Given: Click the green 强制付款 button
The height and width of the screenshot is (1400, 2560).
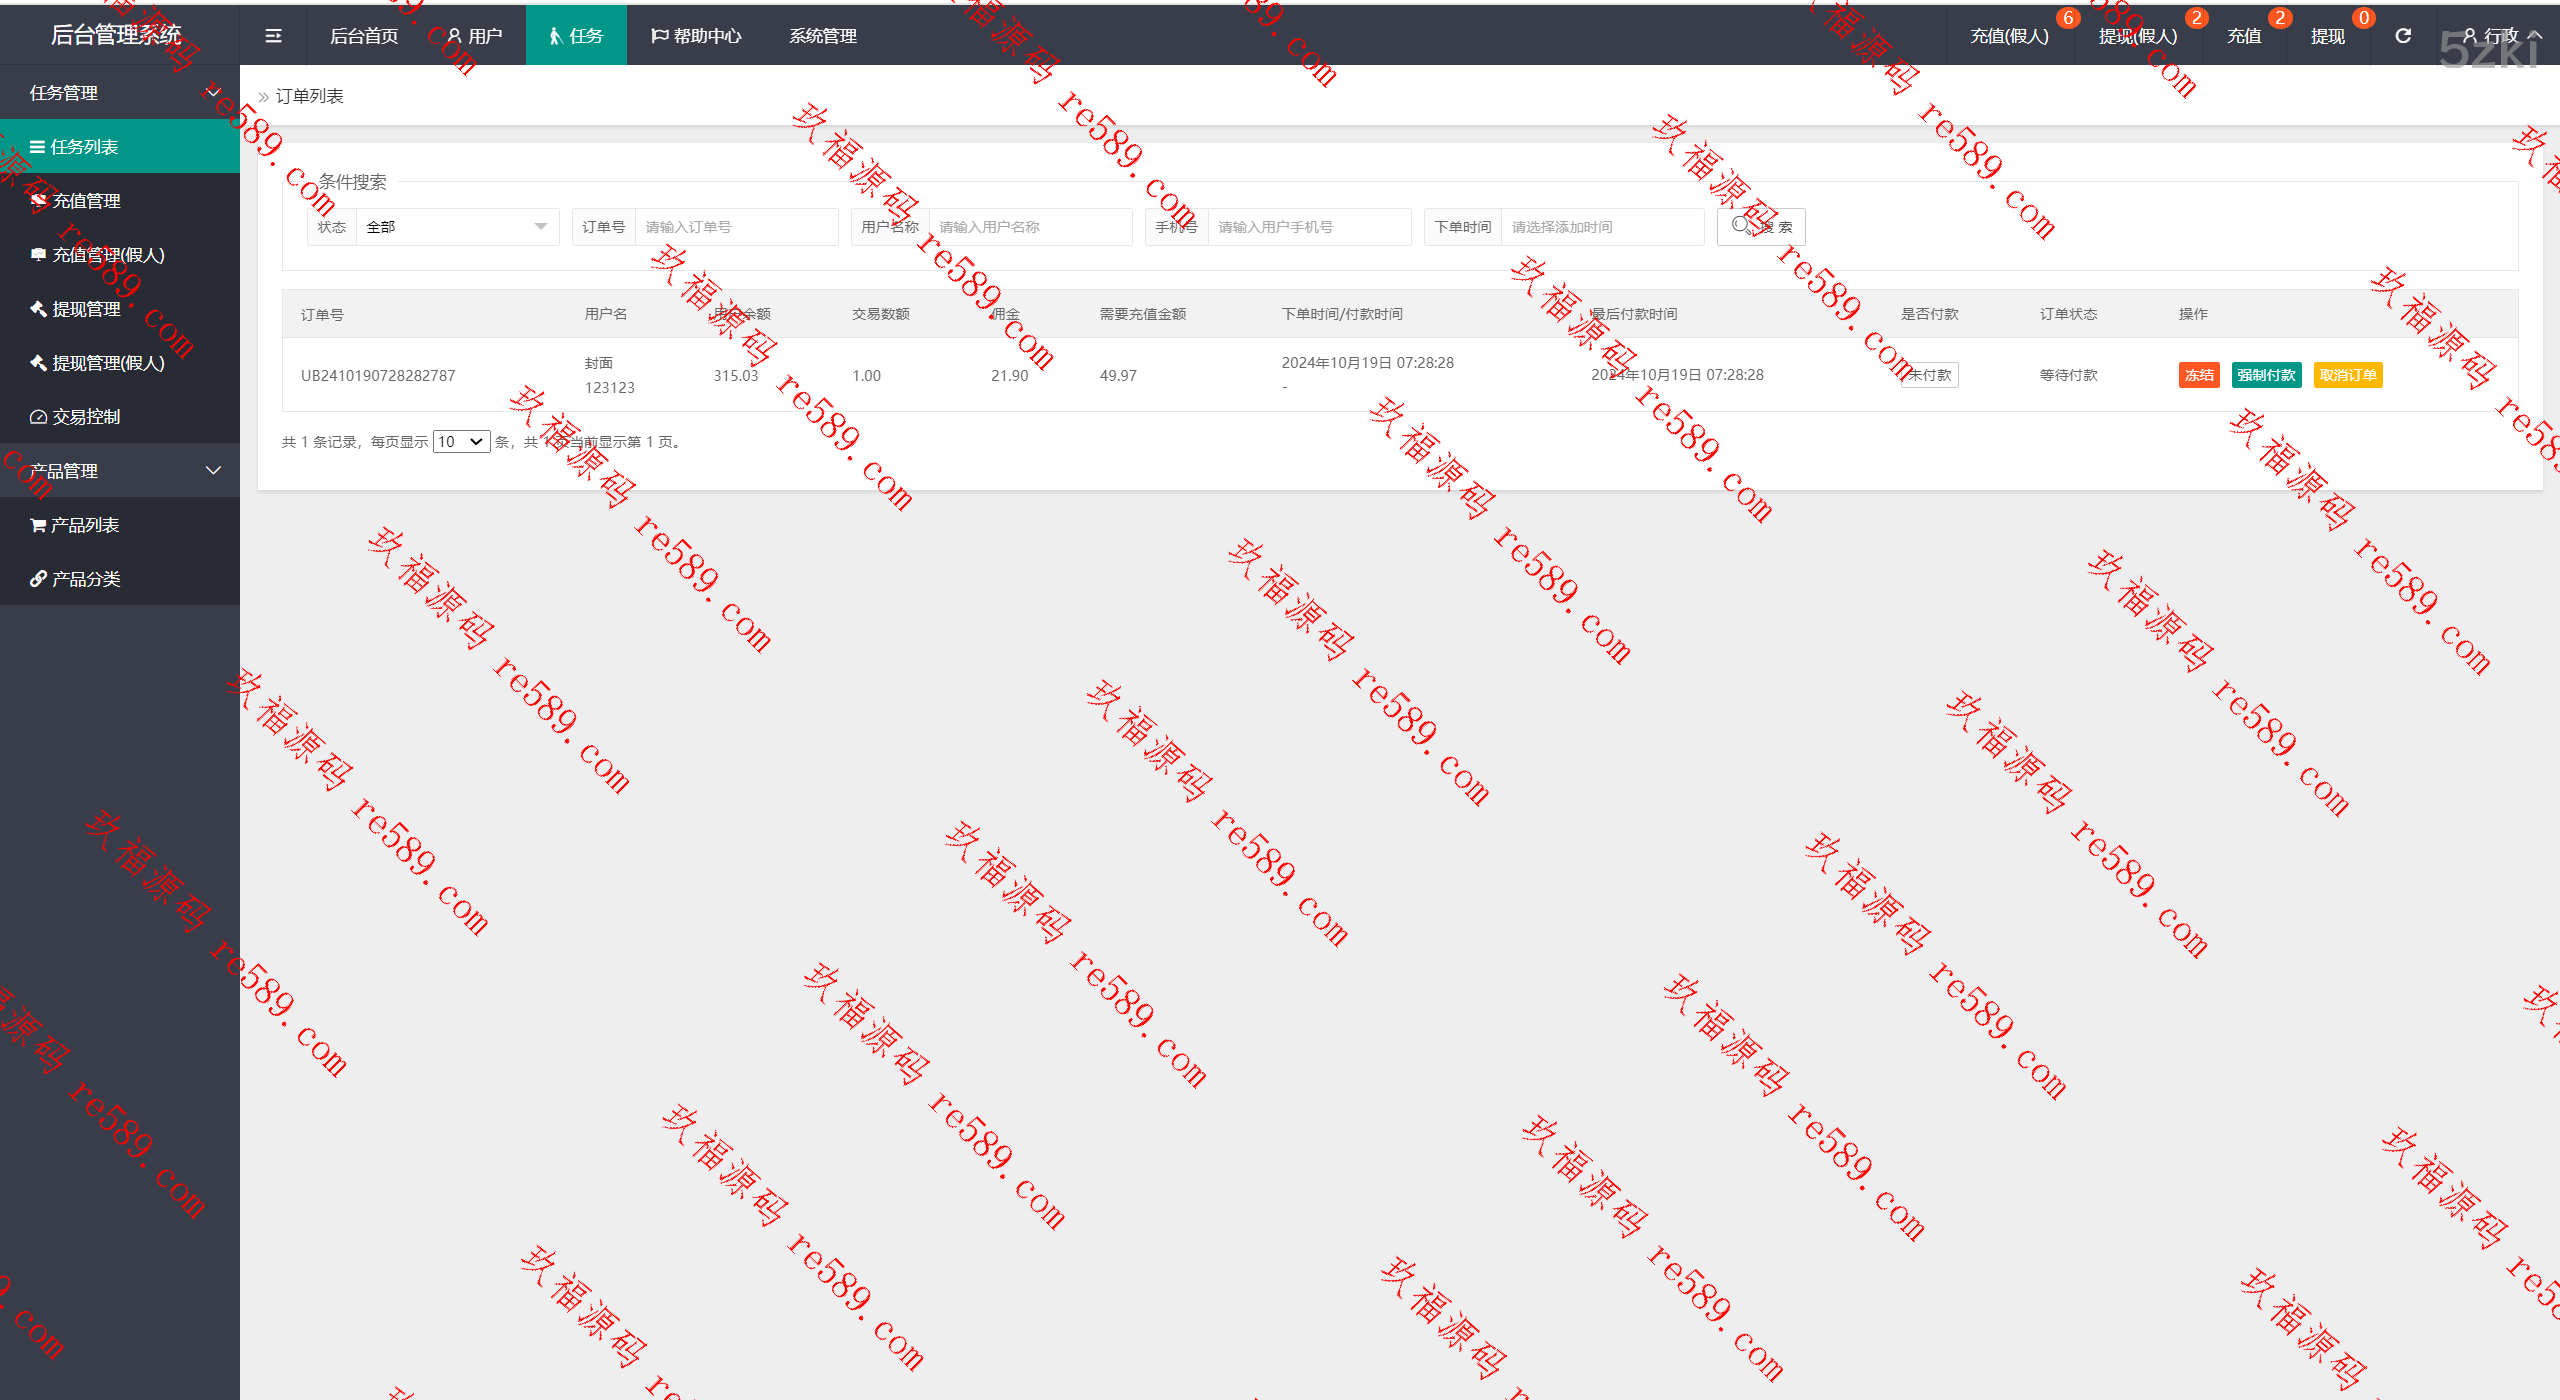Looking at the screenshot, I should coord(2266,375).
